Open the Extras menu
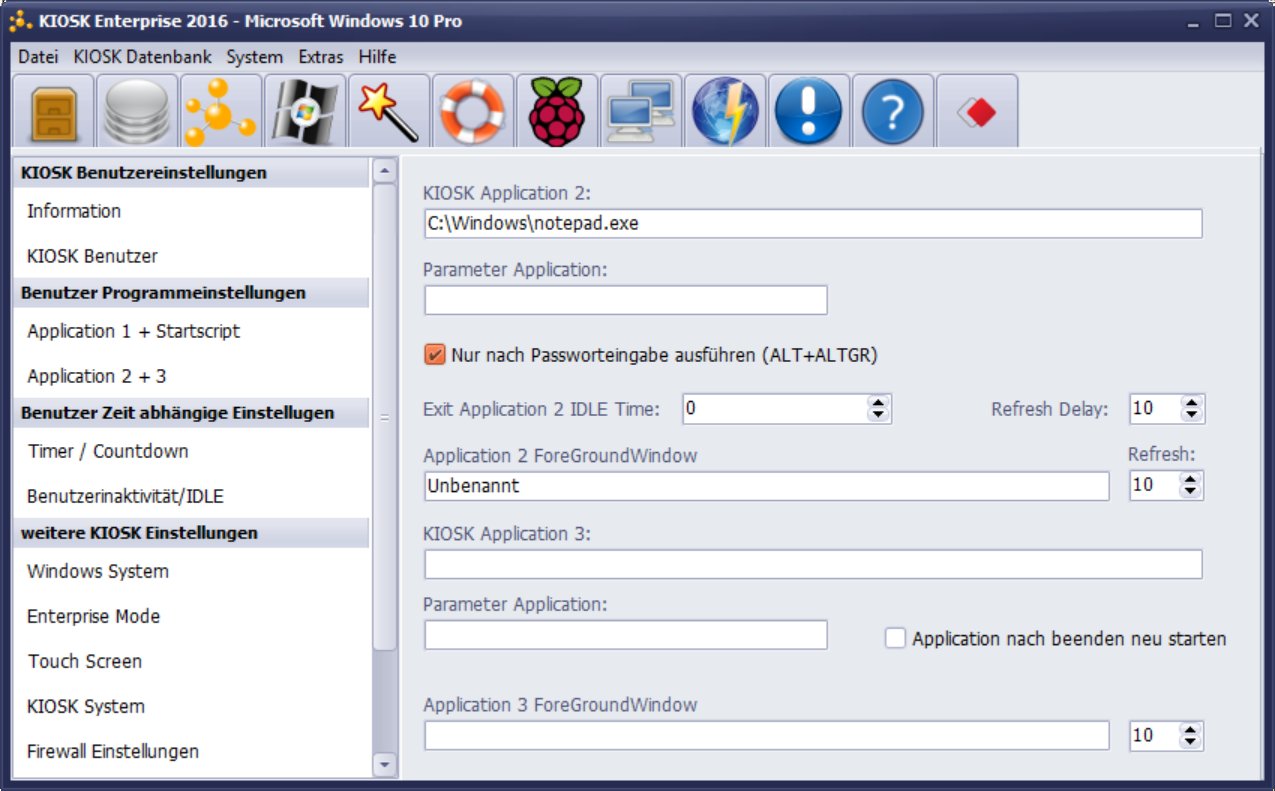 [320, 57]
